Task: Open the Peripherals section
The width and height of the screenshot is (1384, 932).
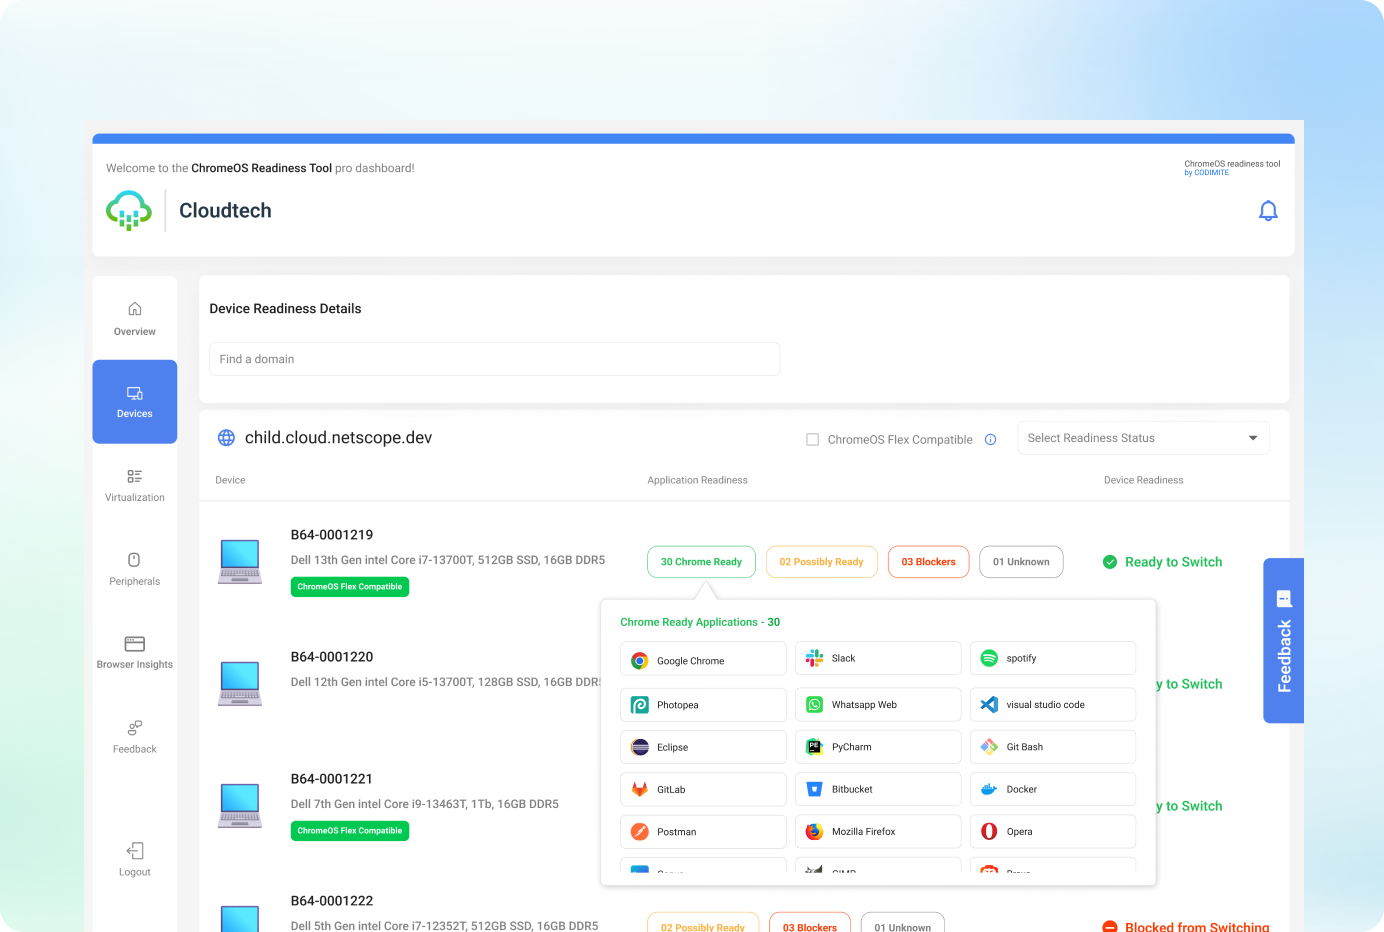Action: click(x=134, y=570)
